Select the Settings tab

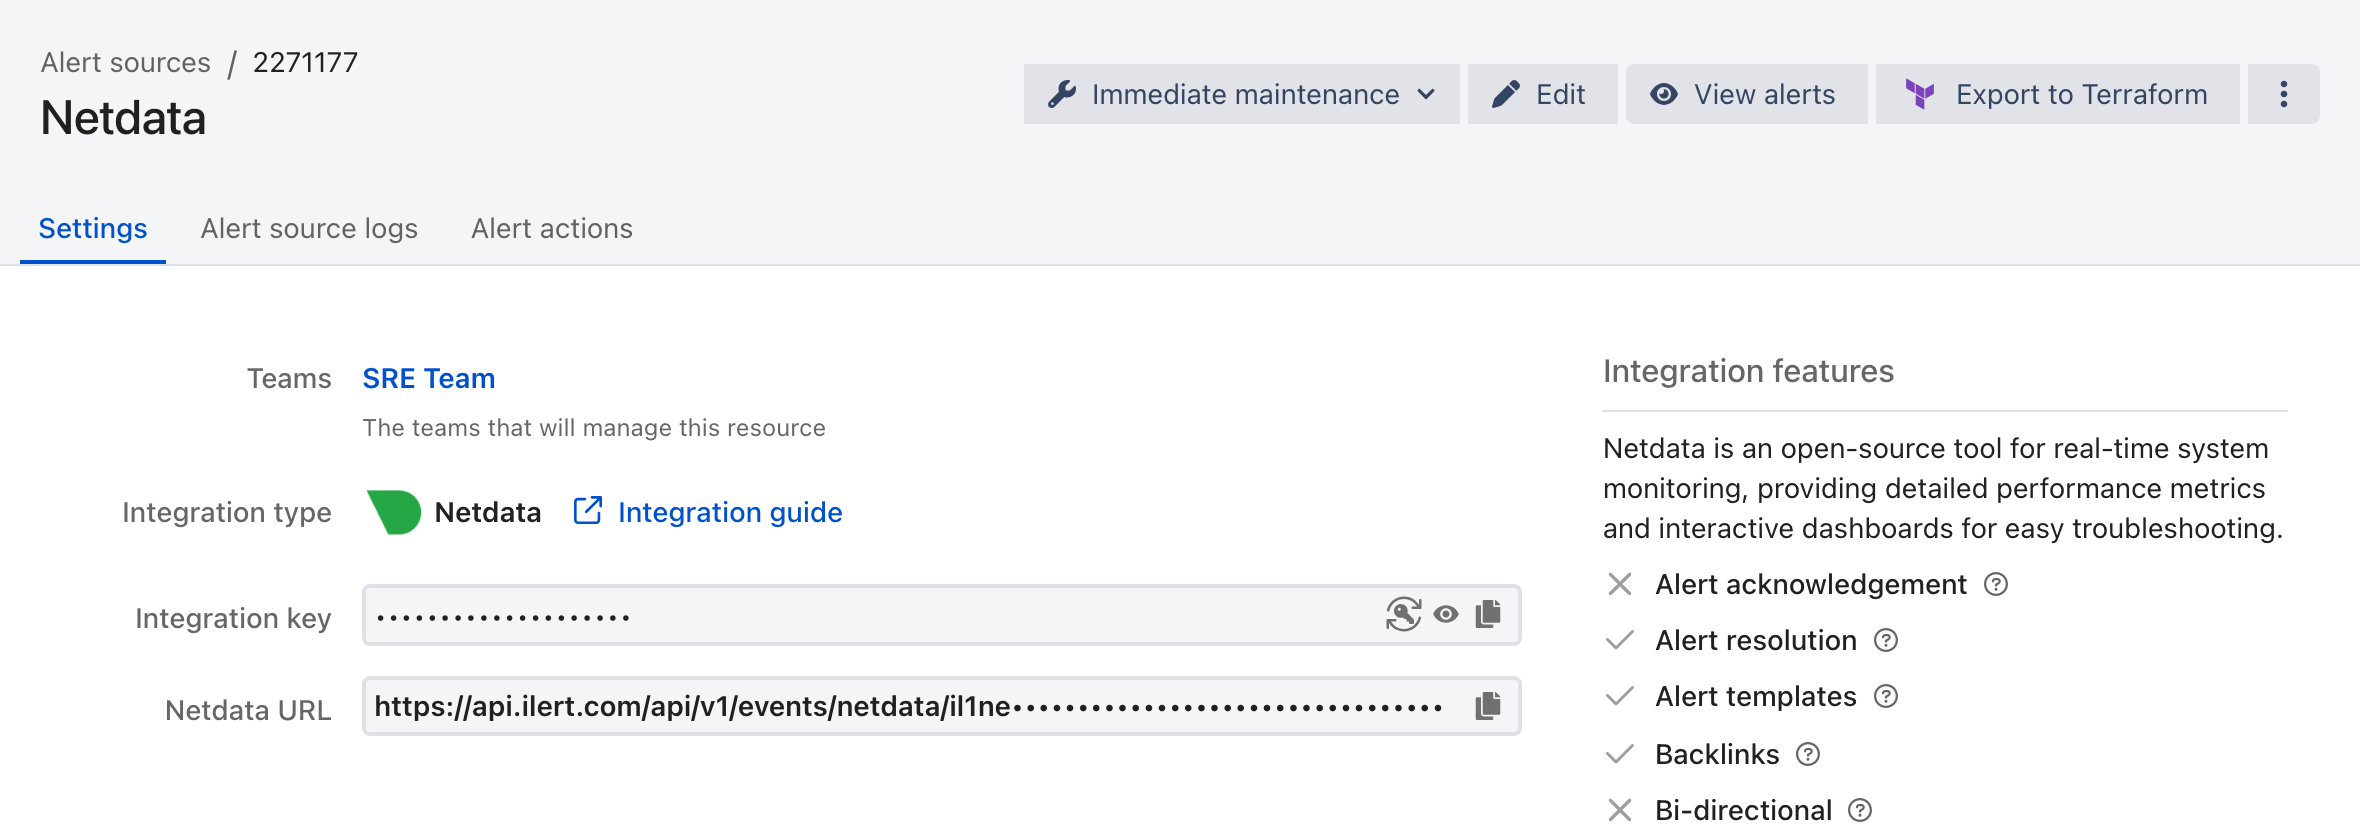coord(93,229)
